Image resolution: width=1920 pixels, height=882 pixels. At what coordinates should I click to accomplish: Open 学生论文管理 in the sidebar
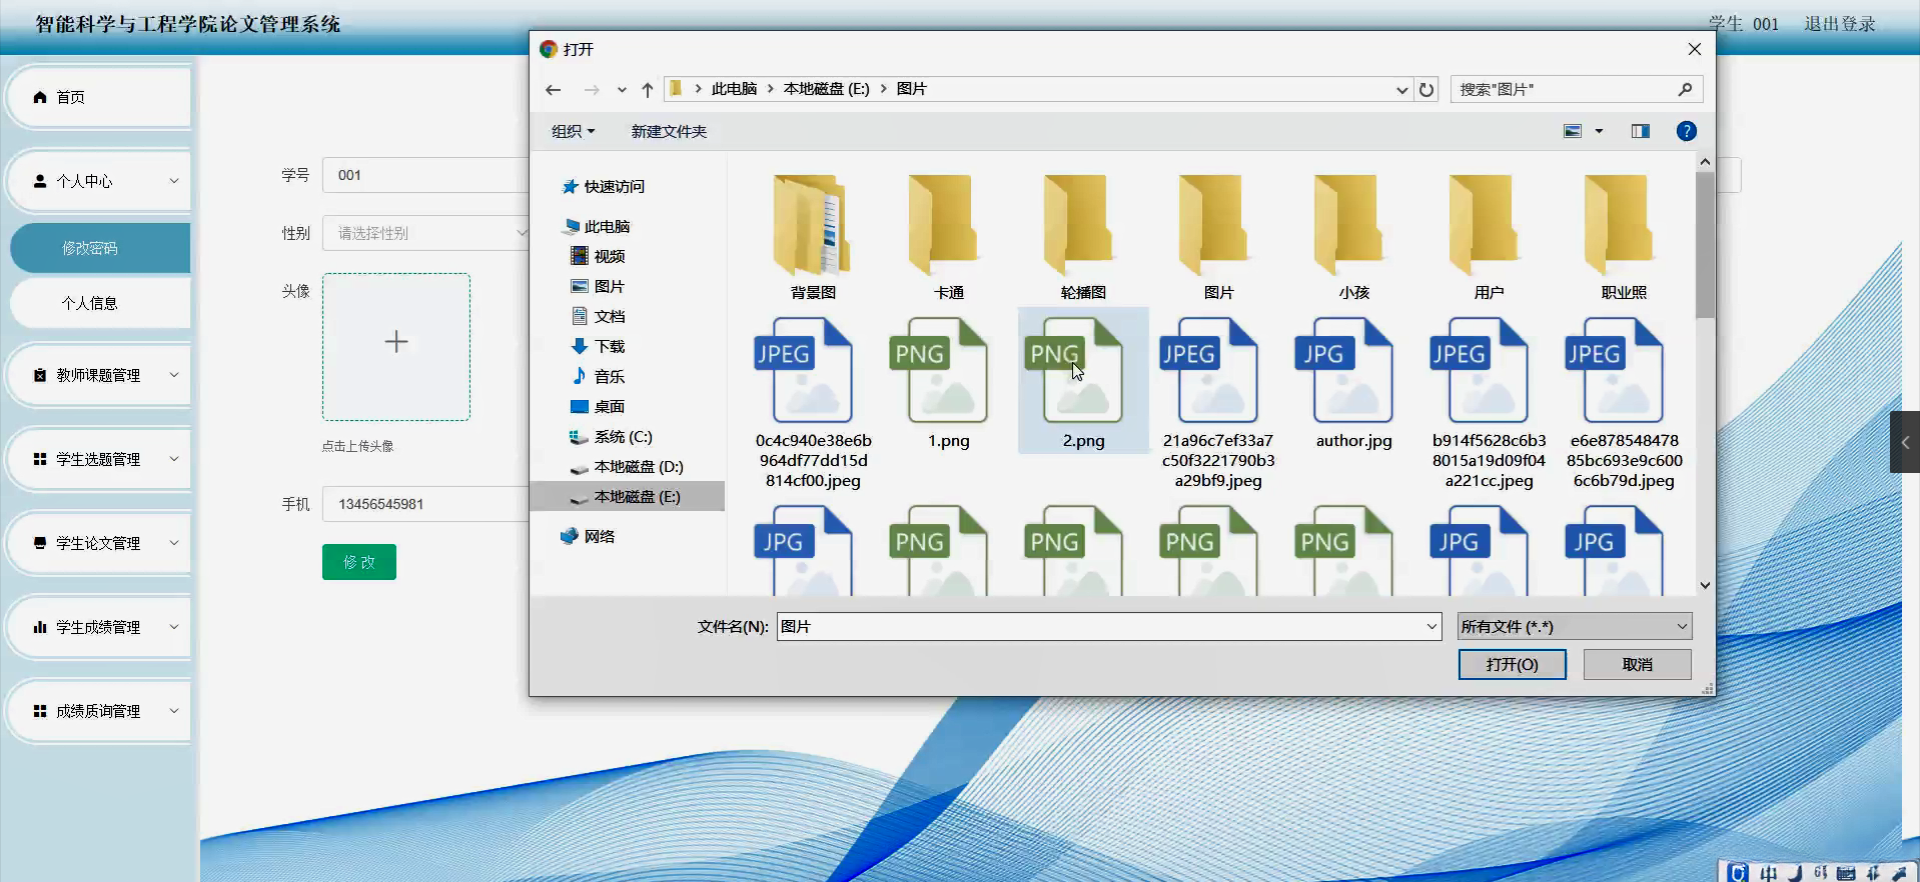pyautogui.click(x=98, y=543)
